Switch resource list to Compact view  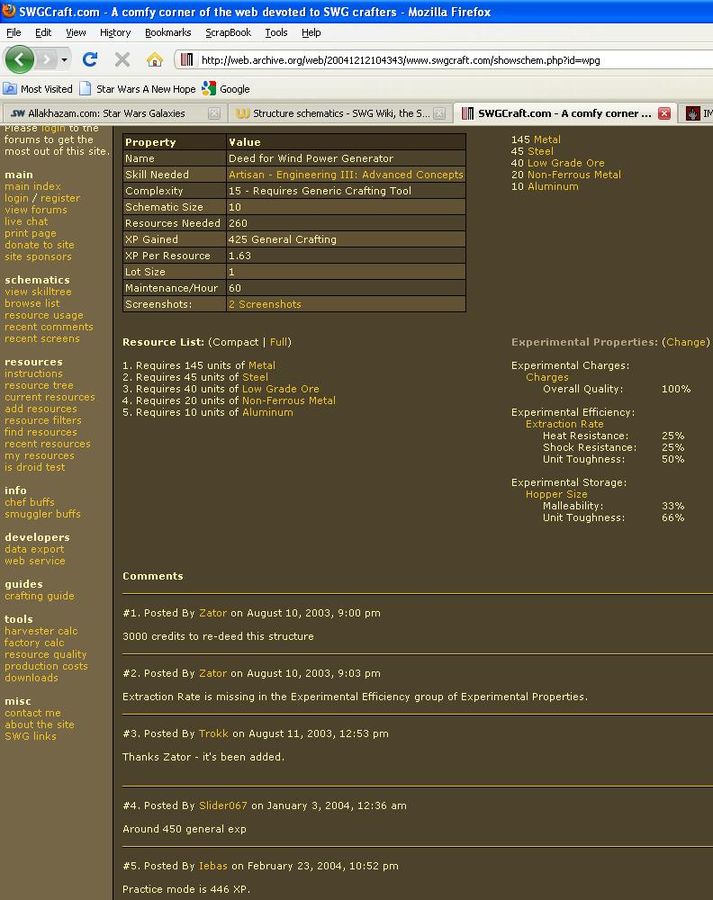(x=235, y=342)
